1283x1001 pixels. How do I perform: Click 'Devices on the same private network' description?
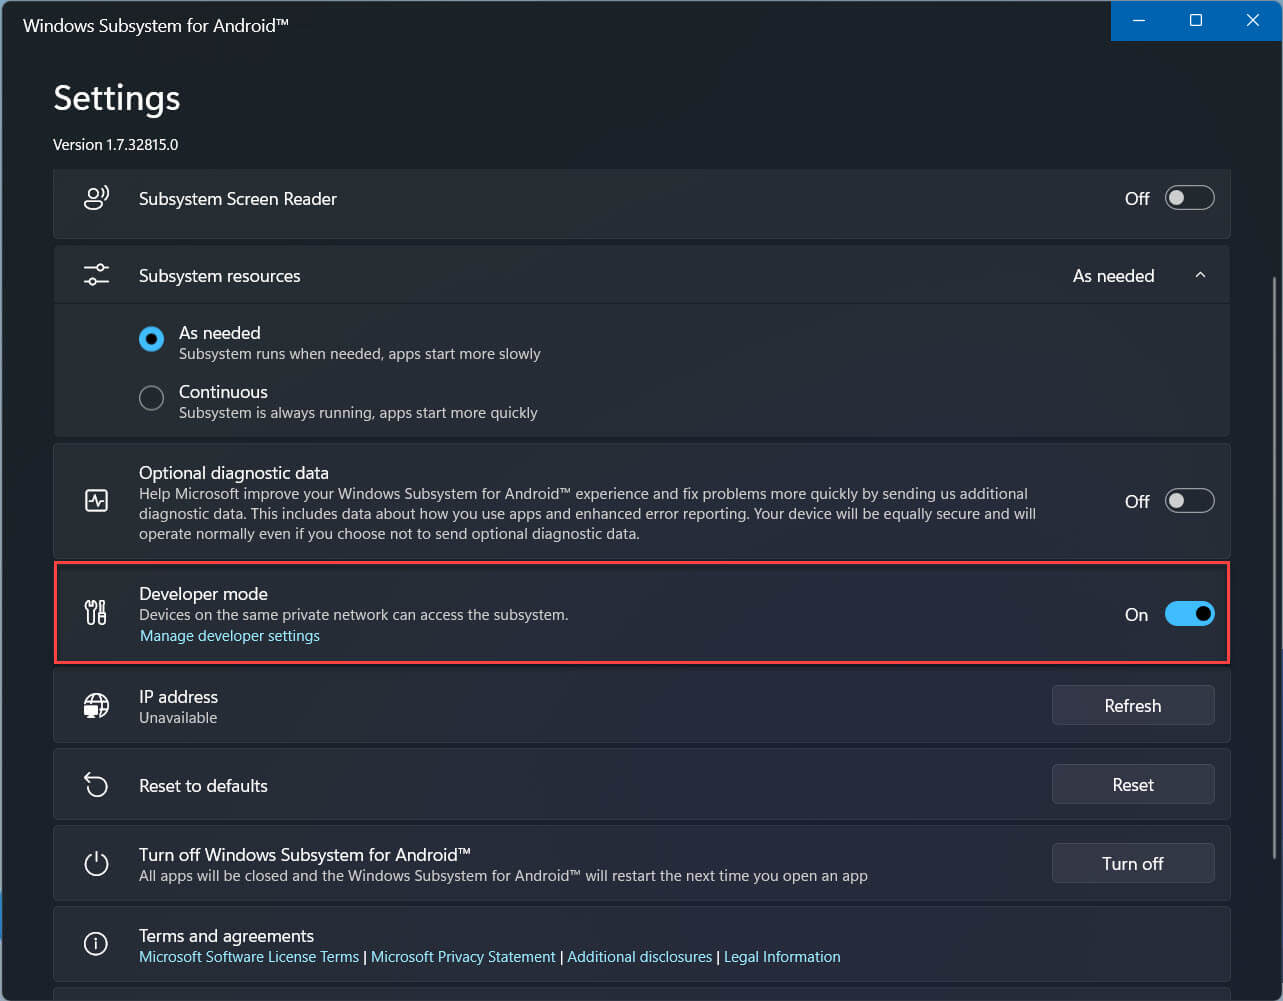point(354,615)
